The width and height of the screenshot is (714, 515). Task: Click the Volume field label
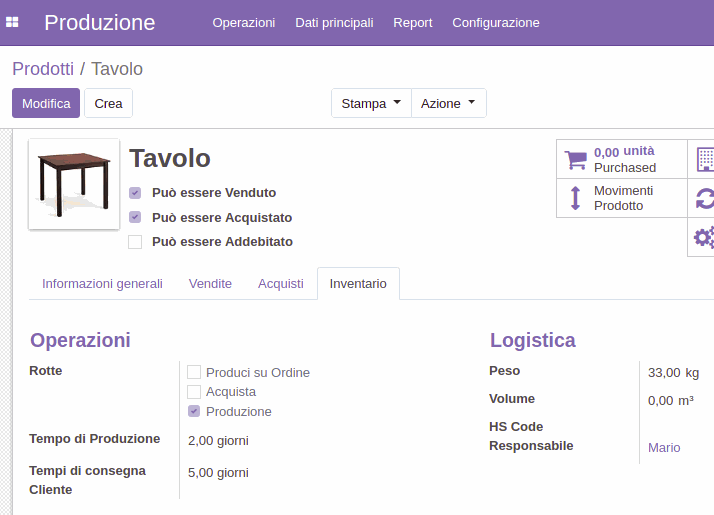512,398
